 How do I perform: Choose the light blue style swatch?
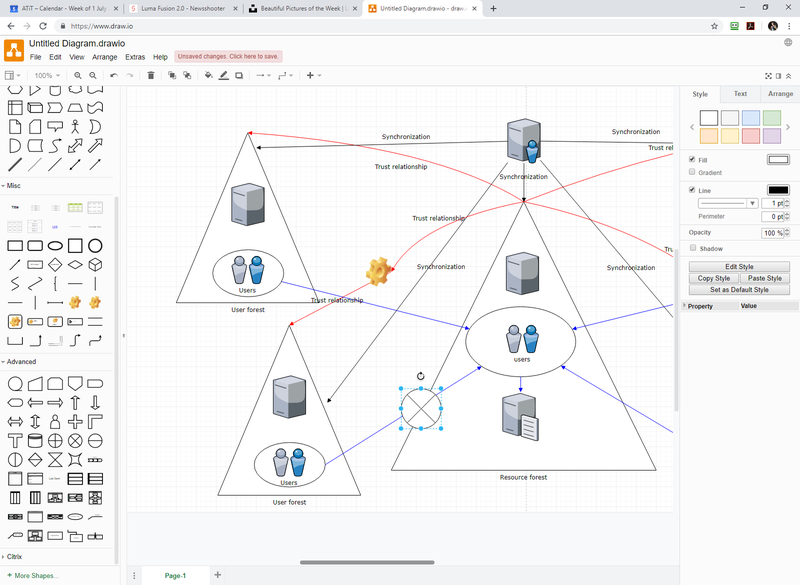pyautogui.click(x=751, y=118)
